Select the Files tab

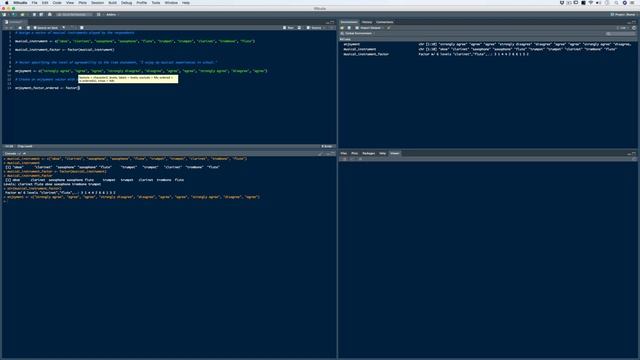(344, 153)
